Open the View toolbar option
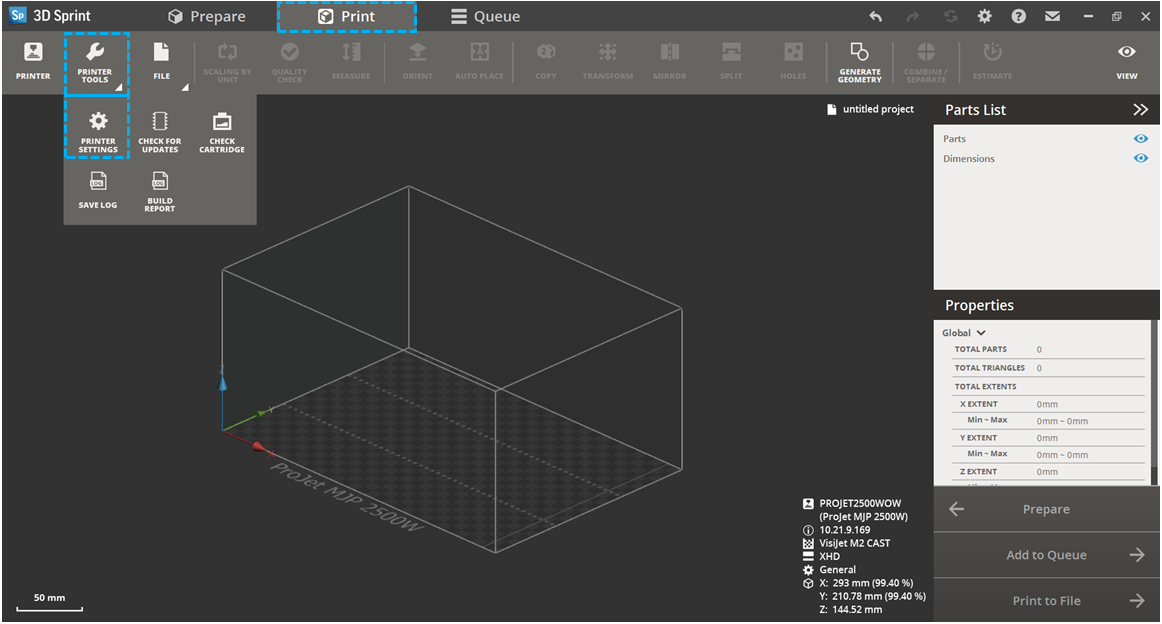The height and width of the screenshot is (624, 1162). pyautogui.click(x=1126, y=61)
